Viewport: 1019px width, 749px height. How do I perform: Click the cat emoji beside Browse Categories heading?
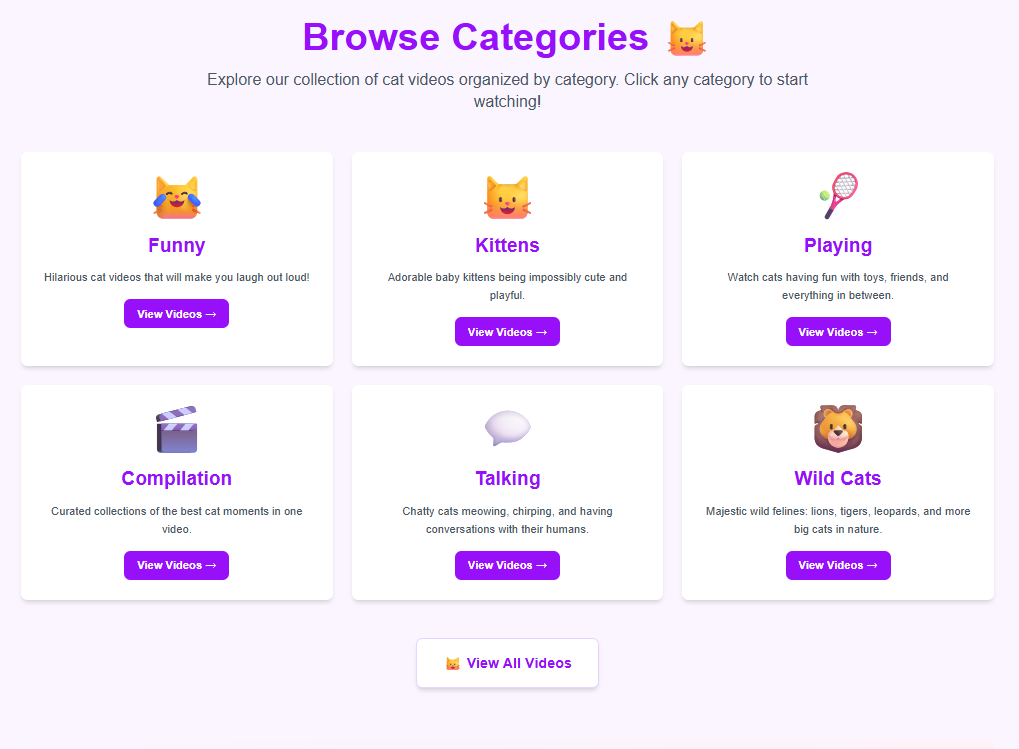point(687,39)
